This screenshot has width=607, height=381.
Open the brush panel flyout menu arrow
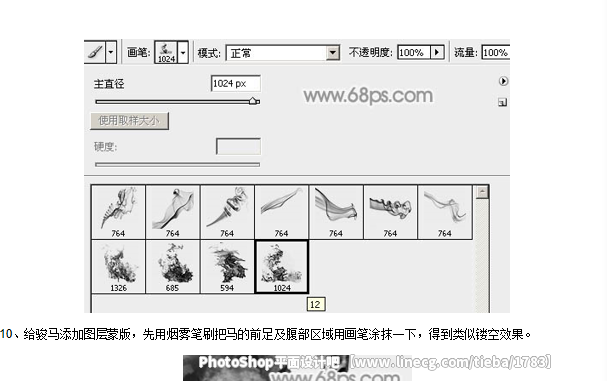[503, 81]
